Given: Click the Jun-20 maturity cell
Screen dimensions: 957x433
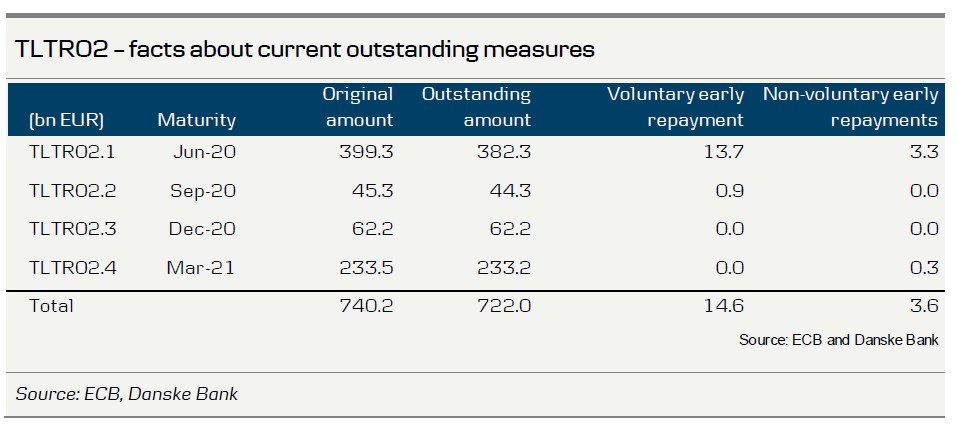Looking at the screenshot, I should 206,153.
